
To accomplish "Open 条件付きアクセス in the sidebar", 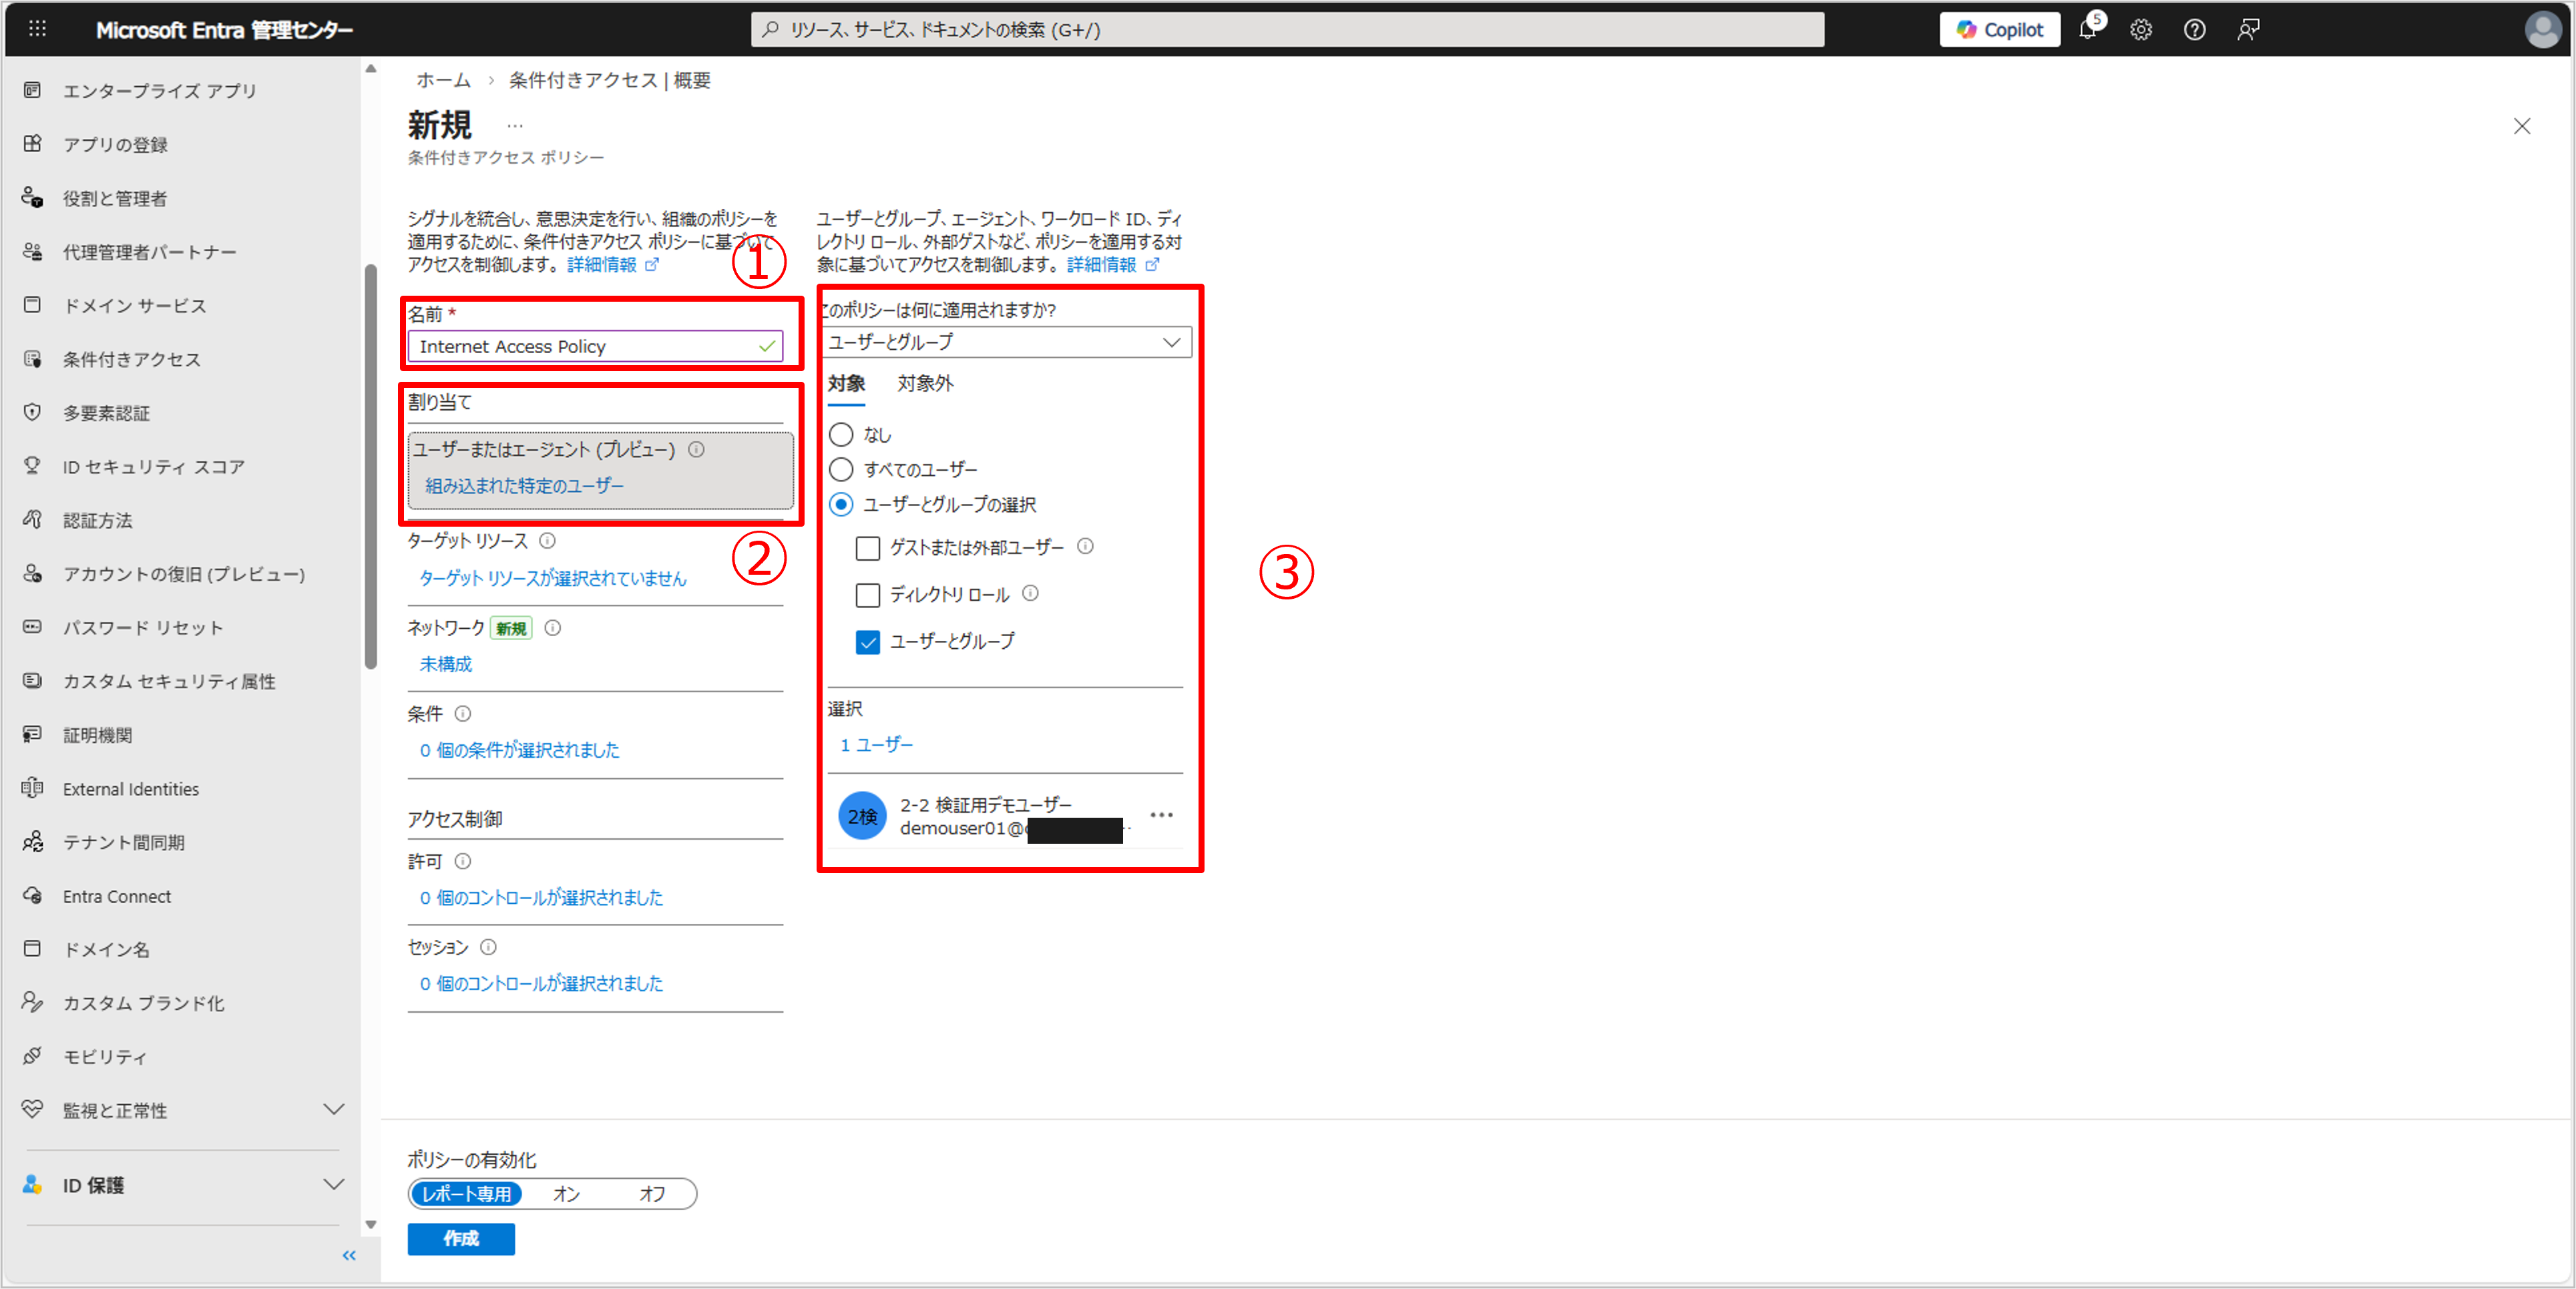I will (131, 359).
